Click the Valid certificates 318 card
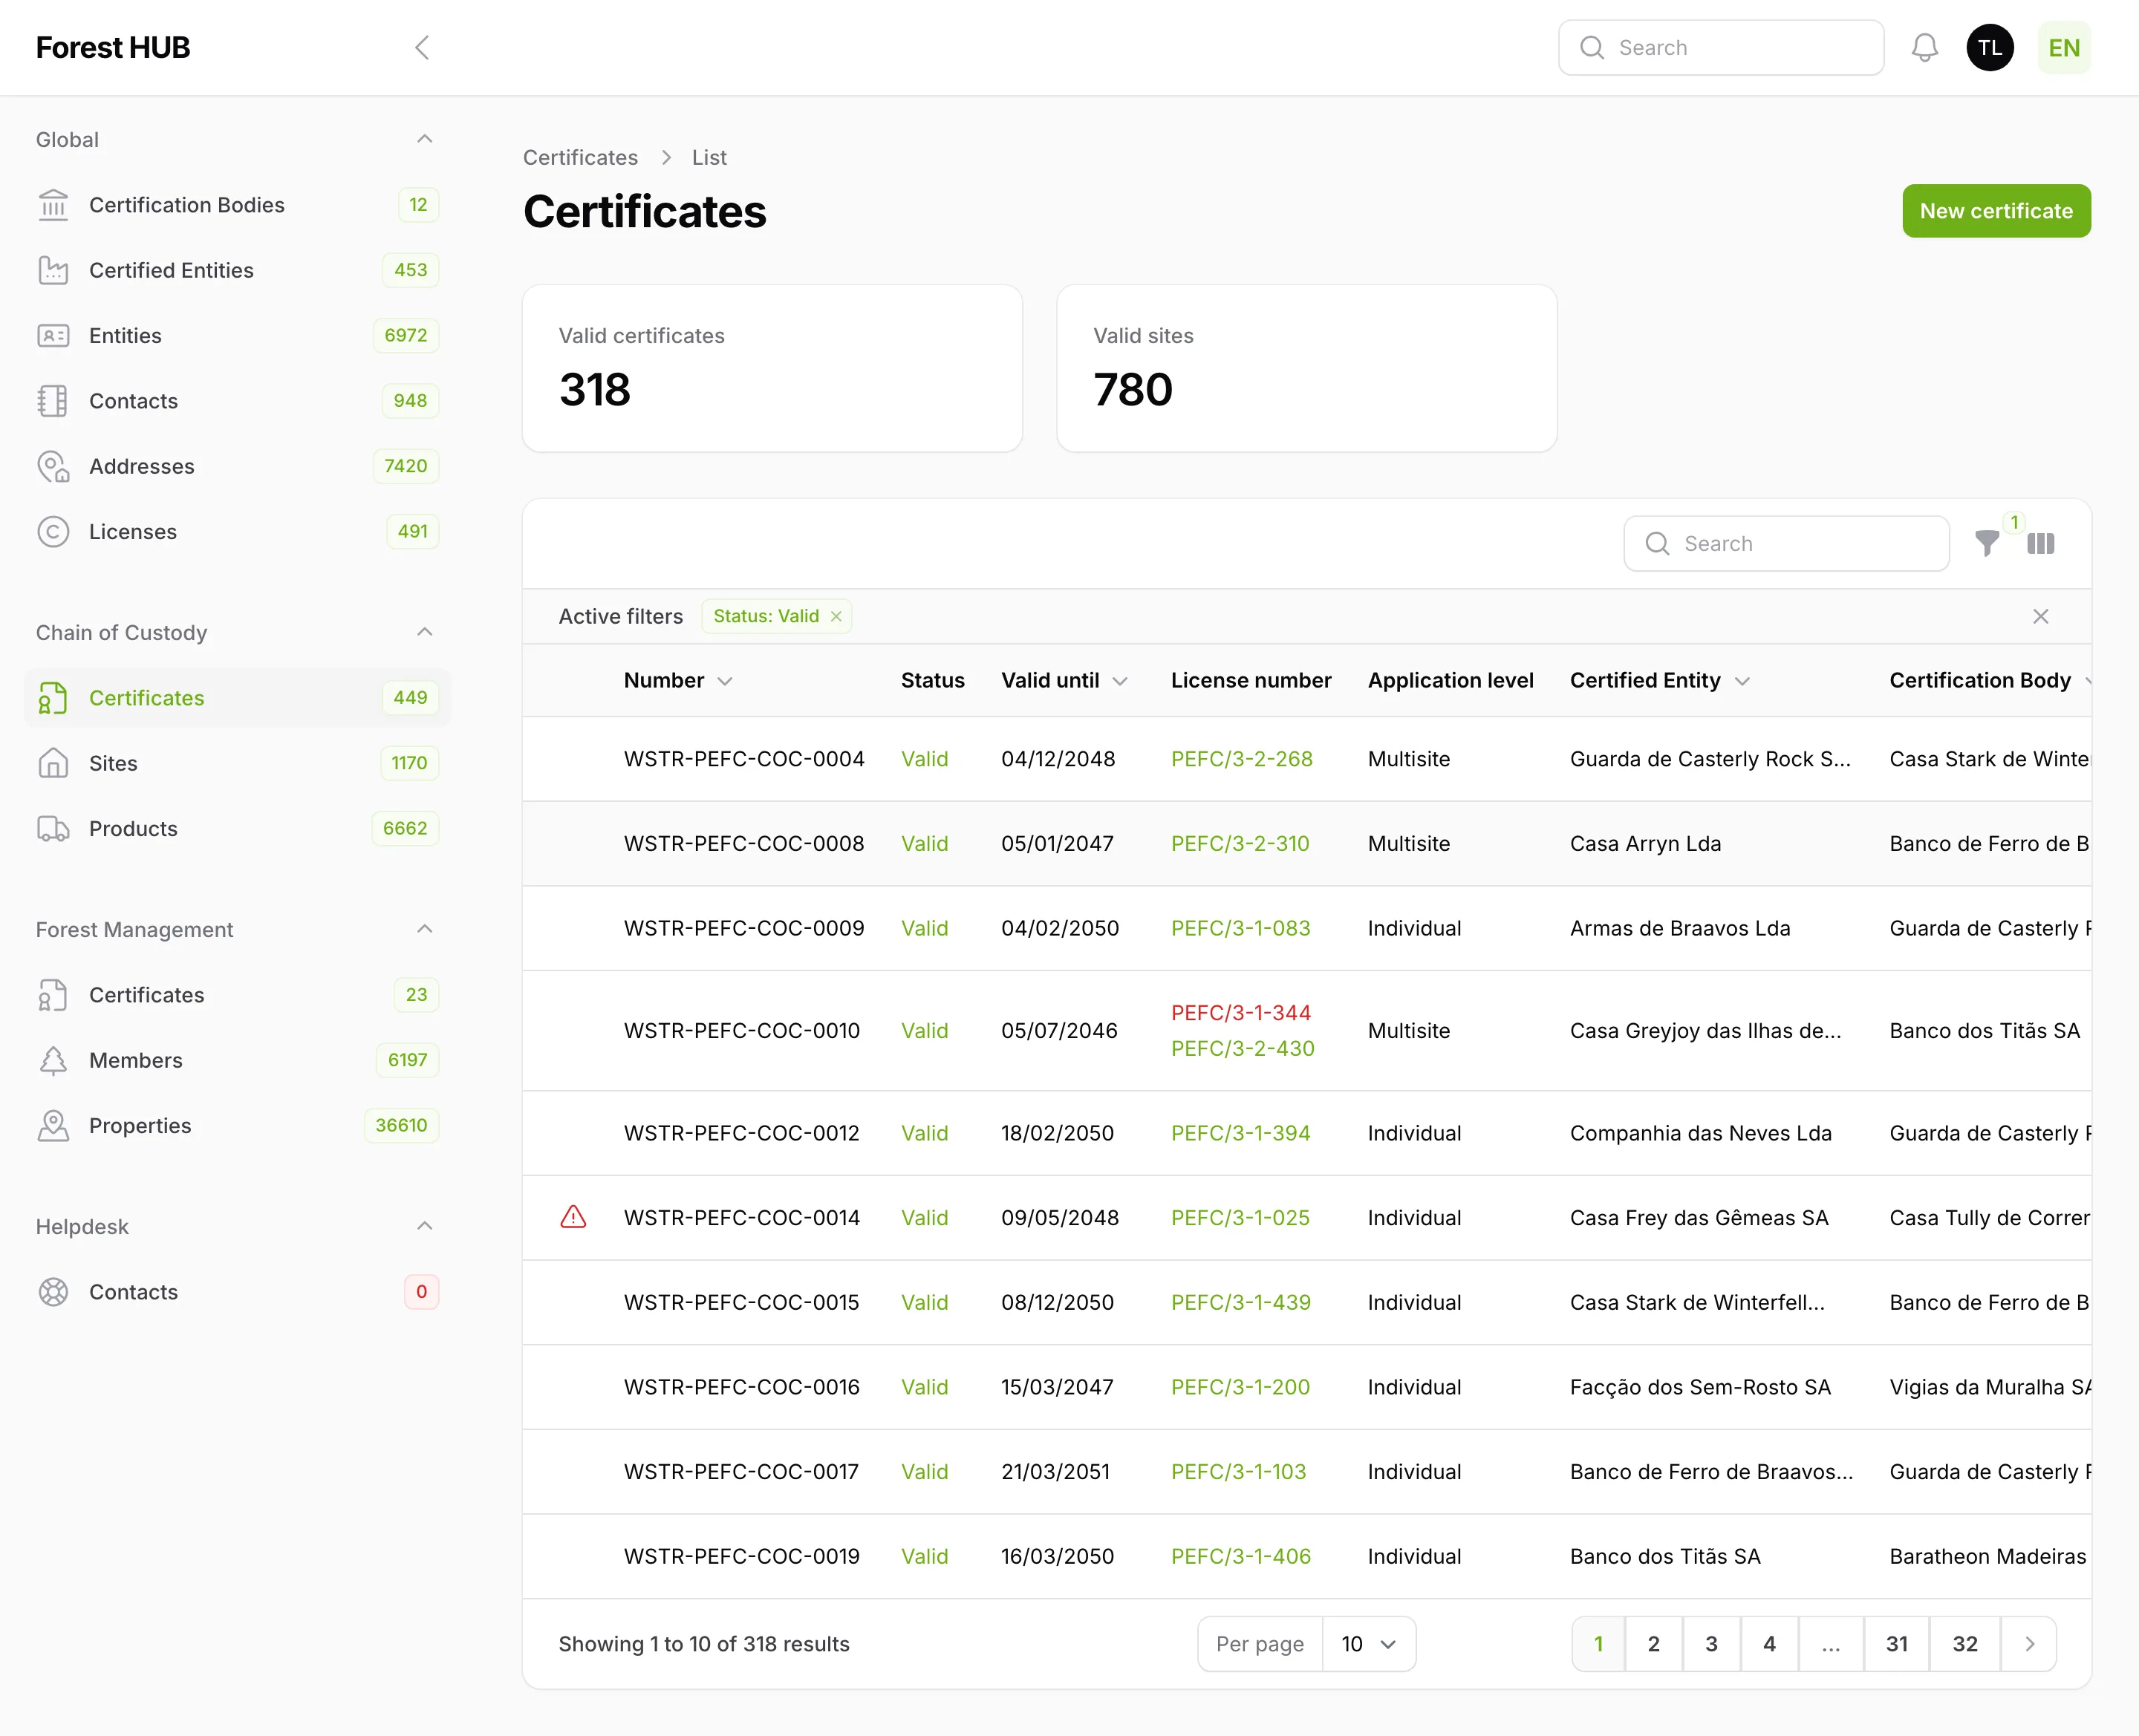2139x1736 pixels. (772, 368)
